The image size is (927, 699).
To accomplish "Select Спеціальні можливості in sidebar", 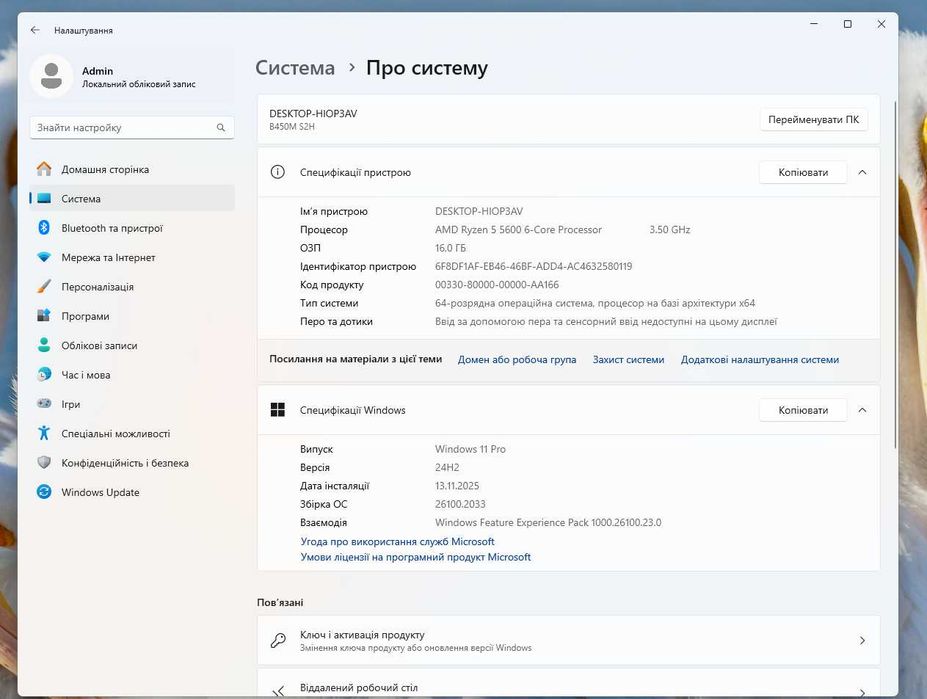I will (x=132, y=433).
